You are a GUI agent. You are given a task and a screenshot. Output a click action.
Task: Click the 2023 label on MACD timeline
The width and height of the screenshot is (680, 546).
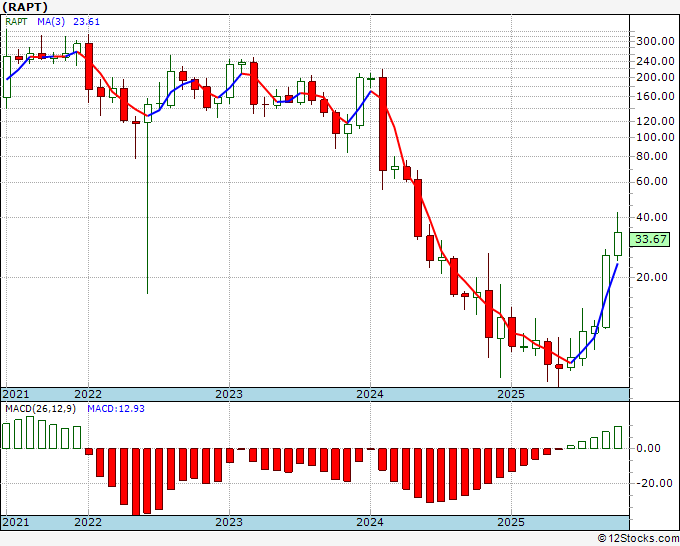[x=229, y=522]
